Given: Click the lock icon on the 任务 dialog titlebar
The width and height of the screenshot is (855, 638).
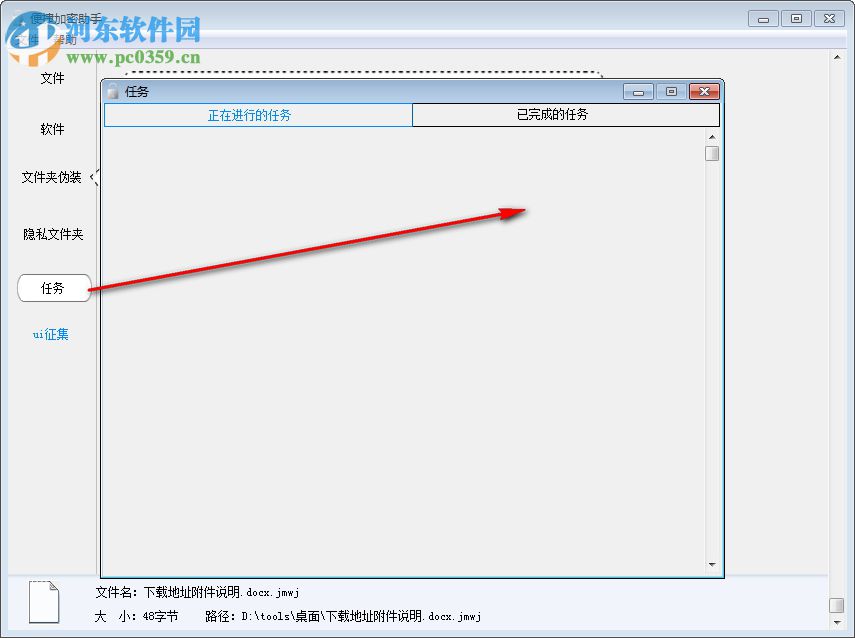Looking at the screenshot, I should tap(112, 91).
